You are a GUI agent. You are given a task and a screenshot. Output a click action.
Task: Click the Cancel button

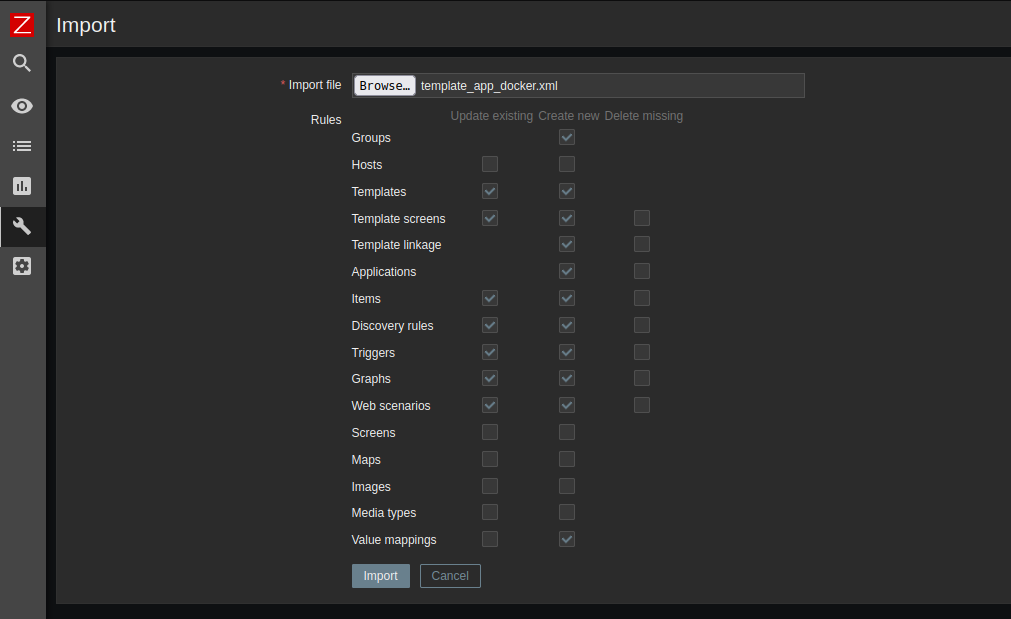point(449,575)
